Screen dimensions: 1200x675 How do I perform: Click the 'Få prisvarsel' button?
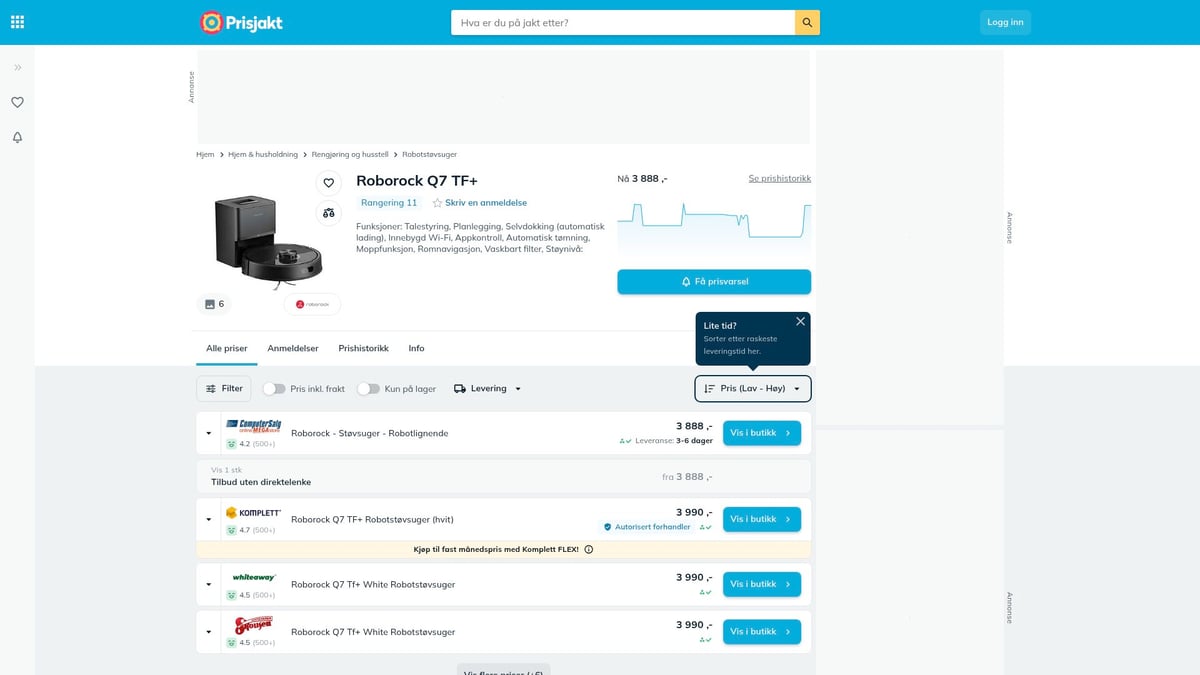(x=714, y=282)
